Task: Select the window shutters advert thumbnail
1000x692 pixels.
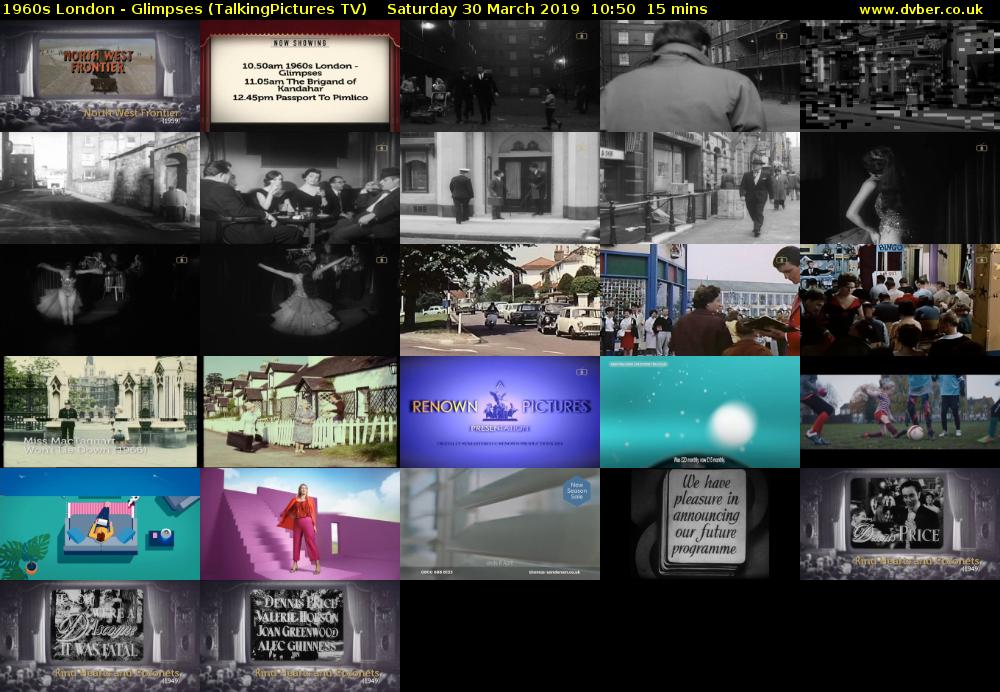Action: click(500, 524)
